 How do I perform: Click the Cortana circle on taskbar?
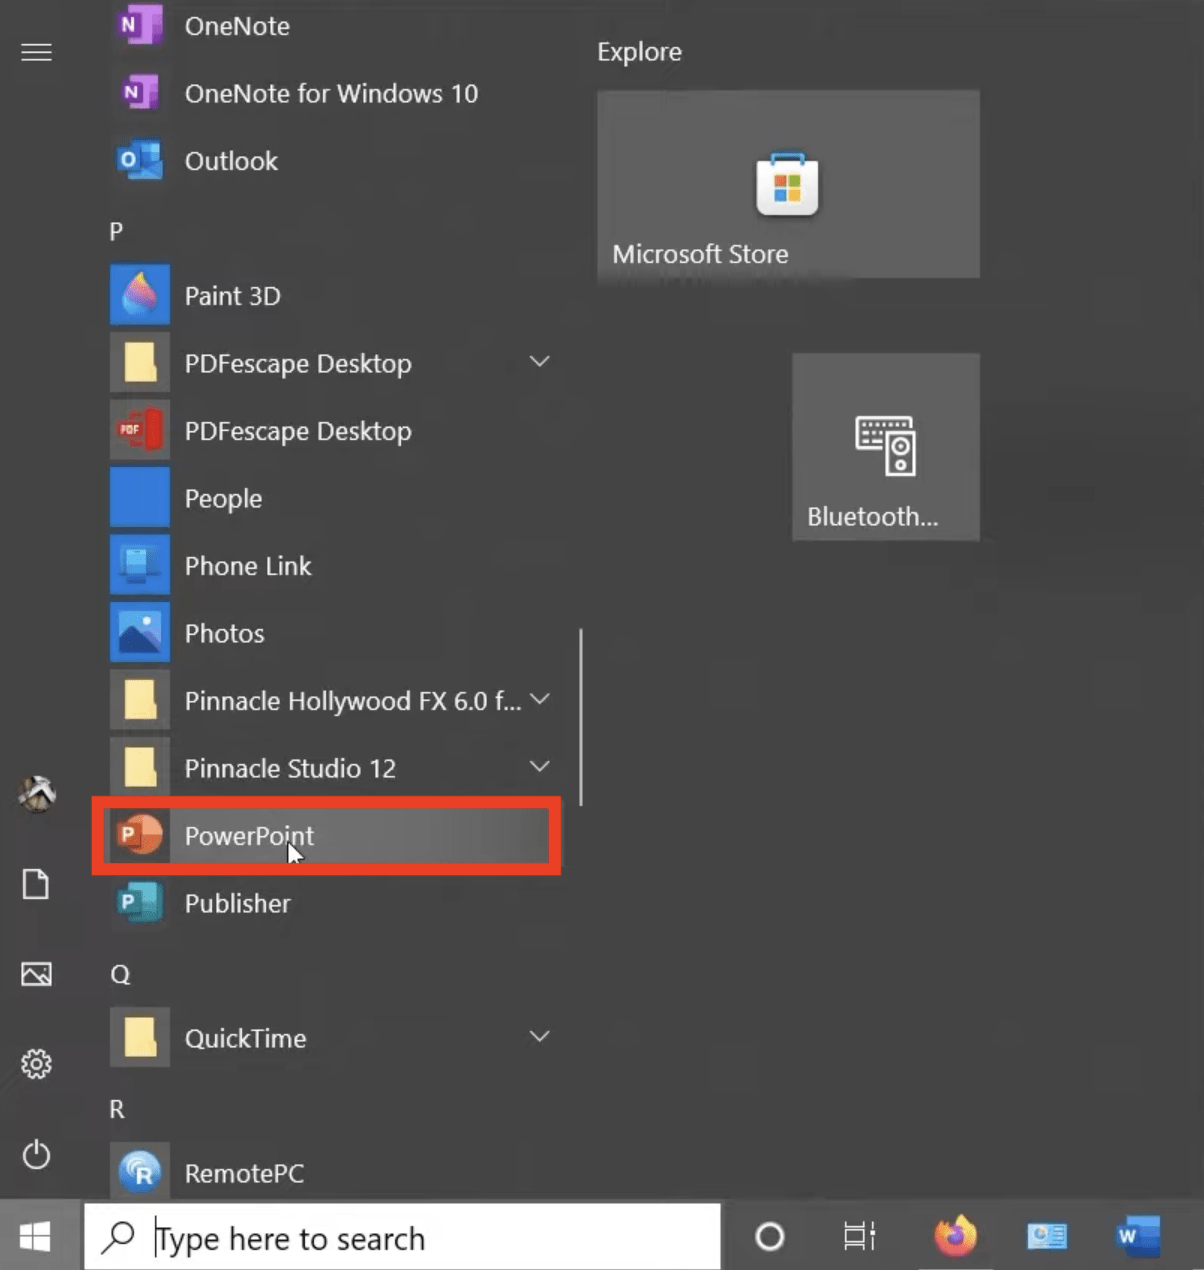pyautogui.click(x=769, y=1237)
